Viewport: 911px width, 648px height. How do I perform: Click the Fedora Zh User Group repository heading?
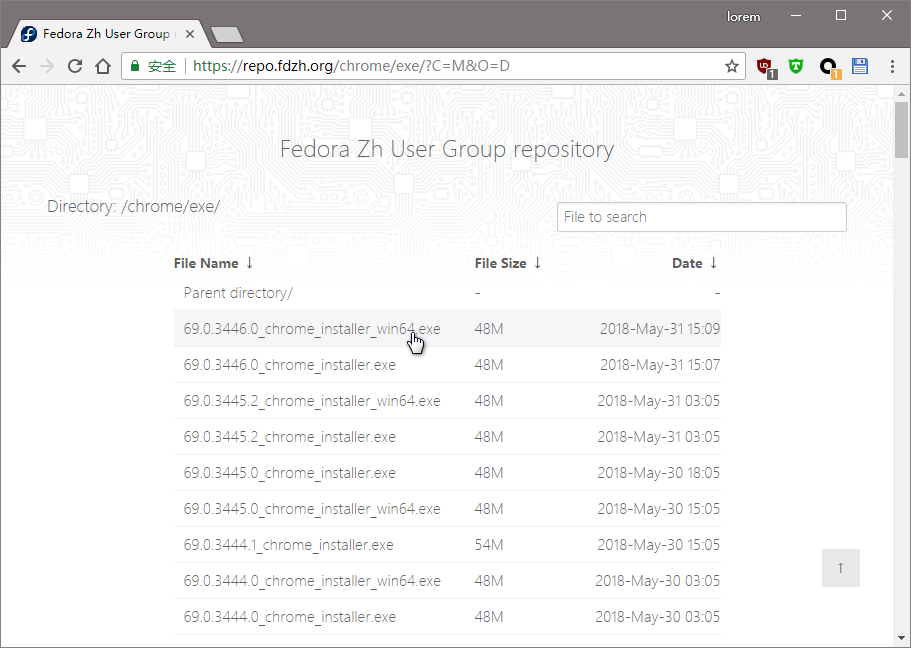447,149
